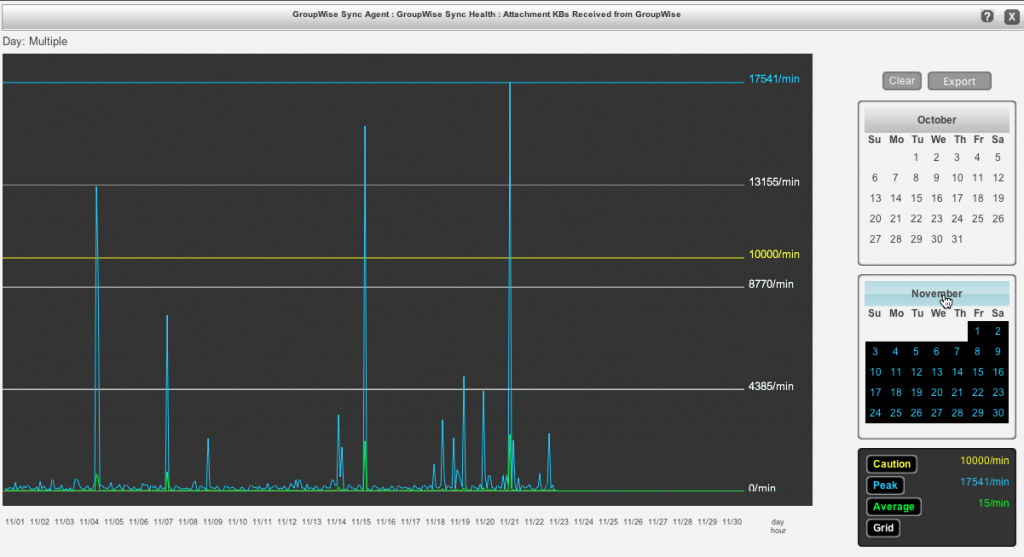Choose October 12 in the calendar
Viewport: 1024px width, 557px height.
pyautogui.click(x=998, y=178)
